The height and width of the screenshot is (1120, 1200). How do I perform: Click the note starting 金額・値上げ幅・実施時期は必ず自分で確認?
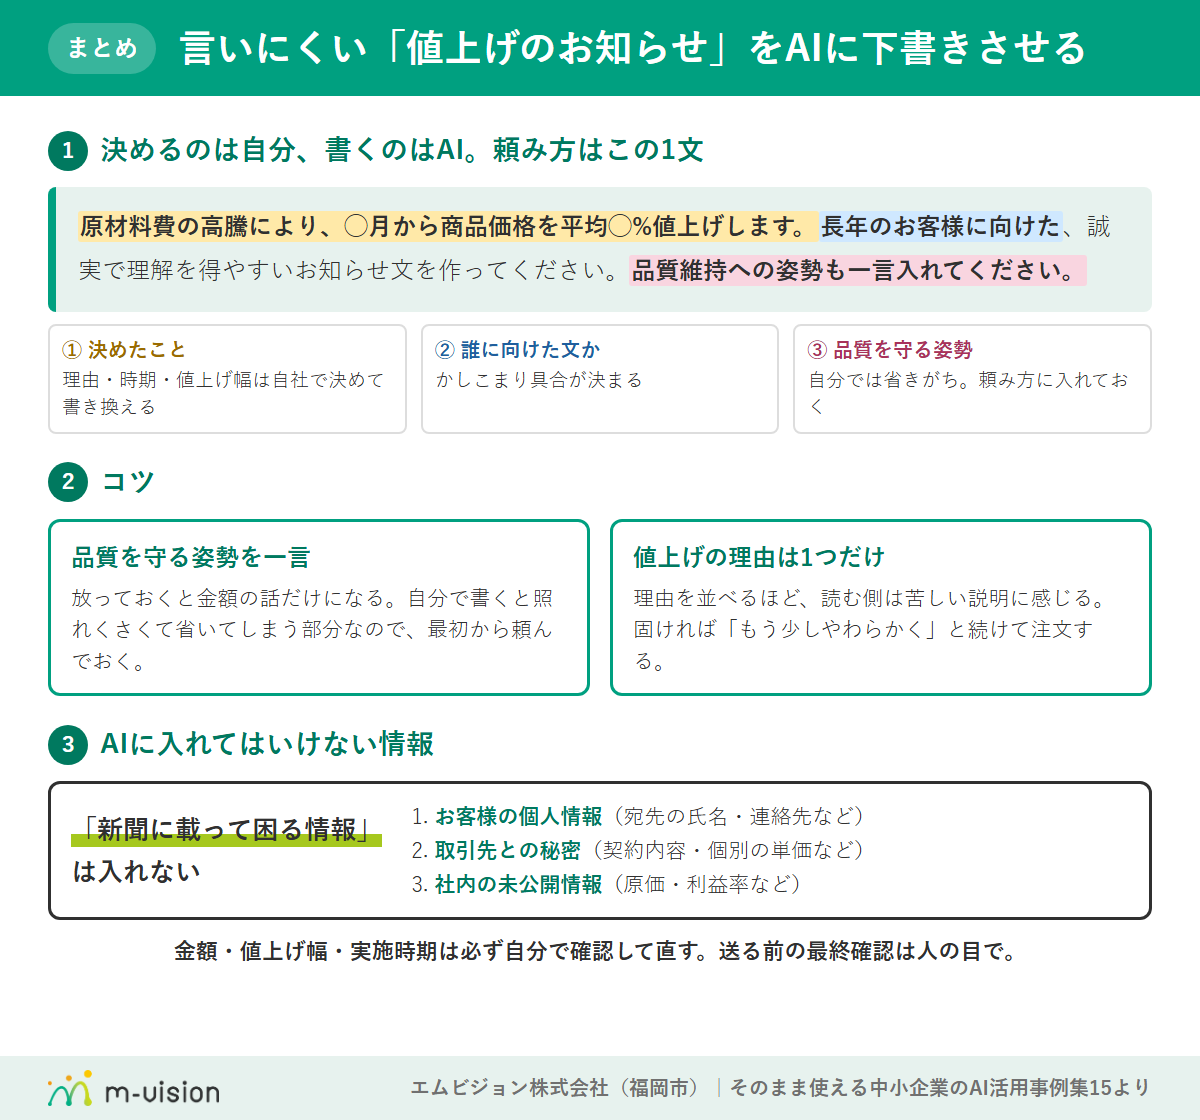click(598, 951)
